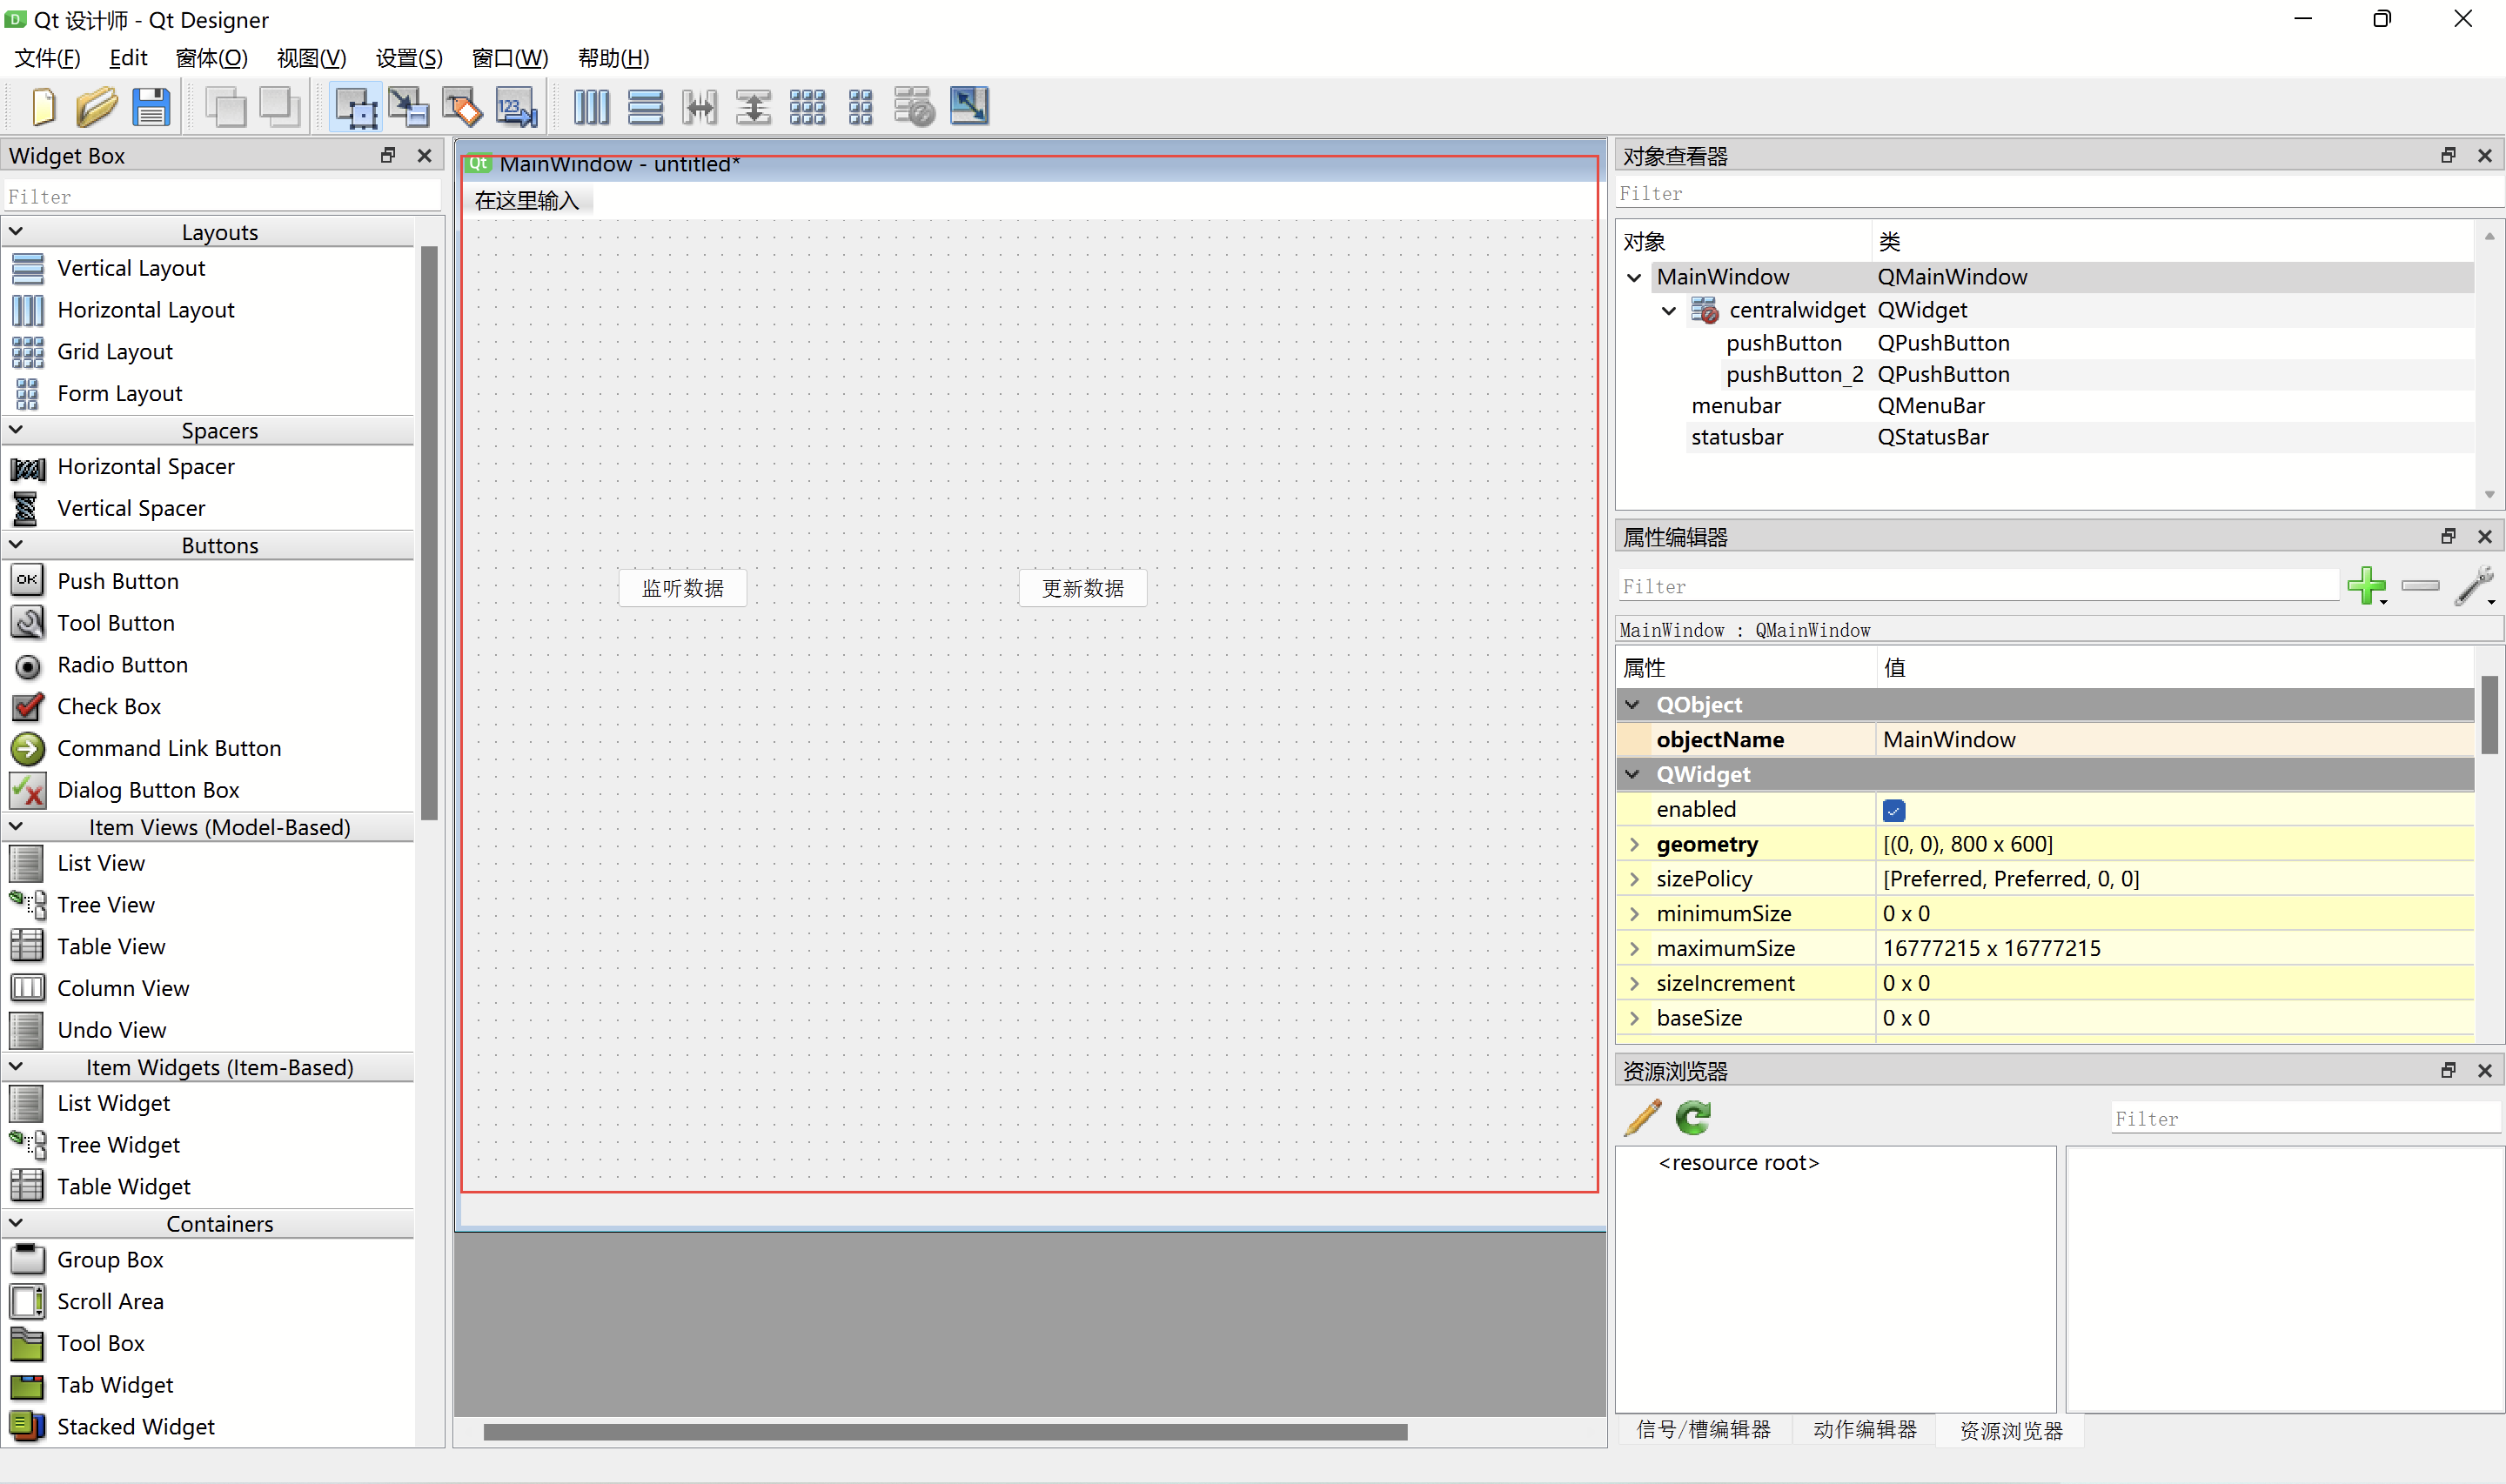Click the Save toolbar icon

pos(152,108)
